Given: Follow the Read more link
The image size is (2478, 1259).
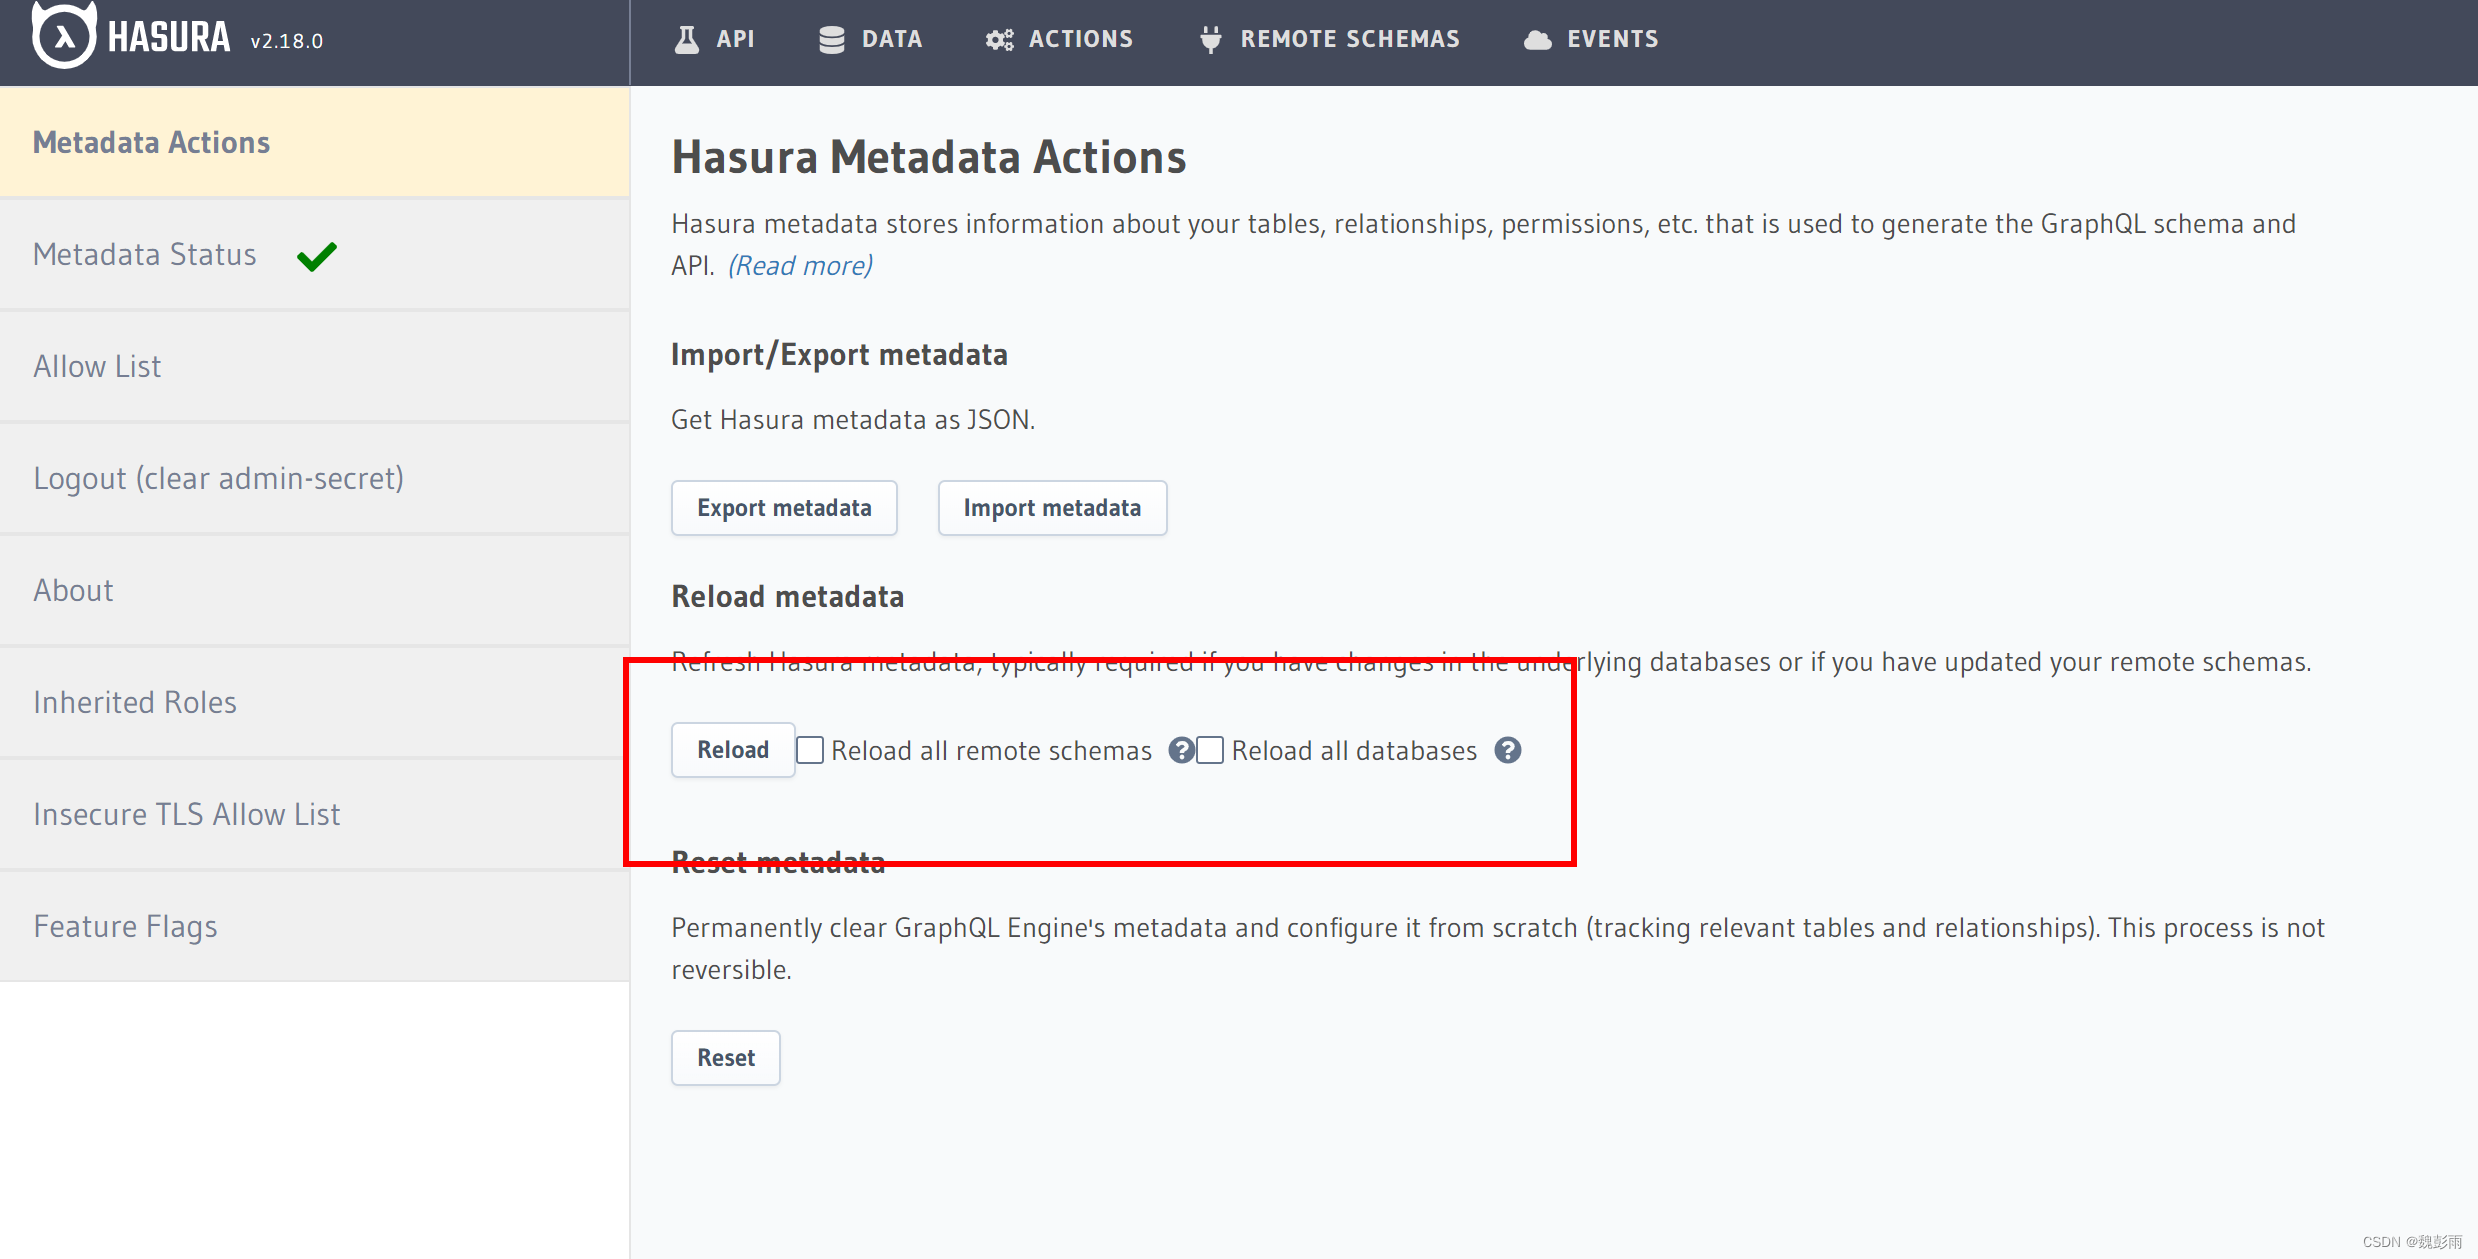Looking at the screenshot, I should [x=800, y=266].
